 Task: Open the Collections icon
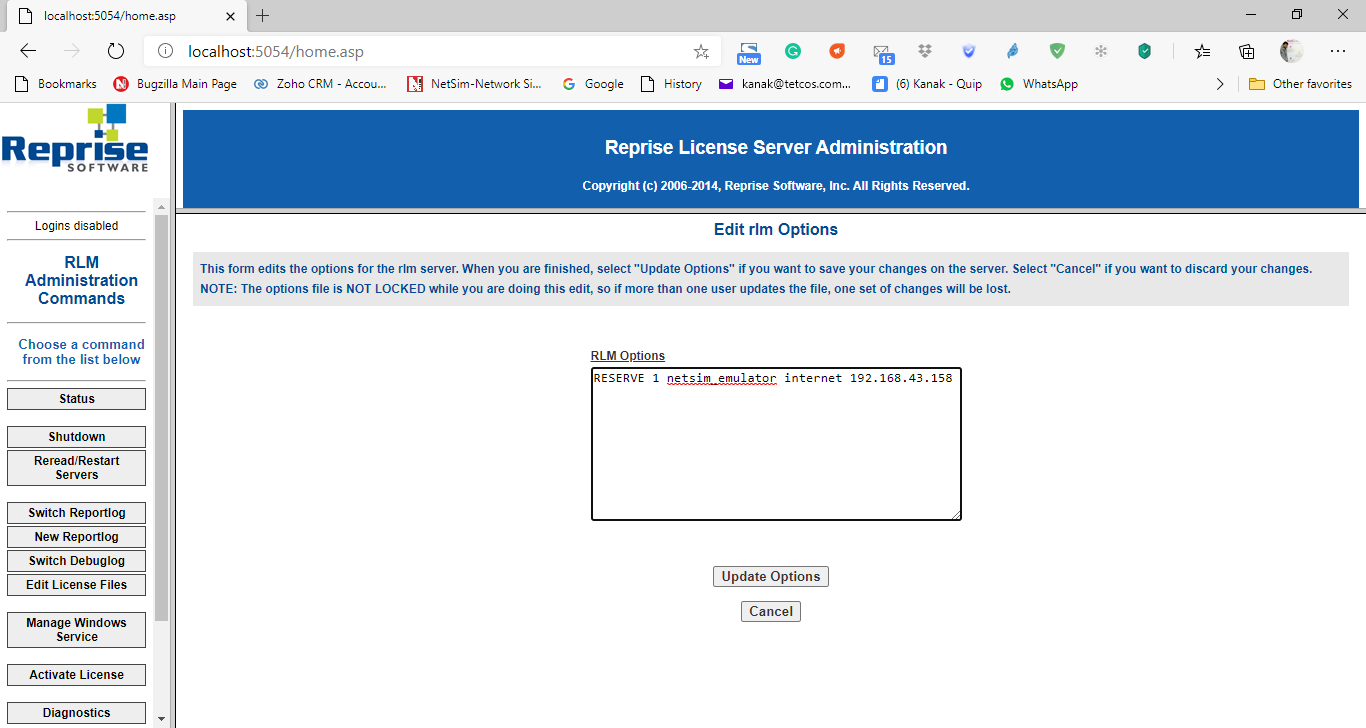click(1247, 51)
